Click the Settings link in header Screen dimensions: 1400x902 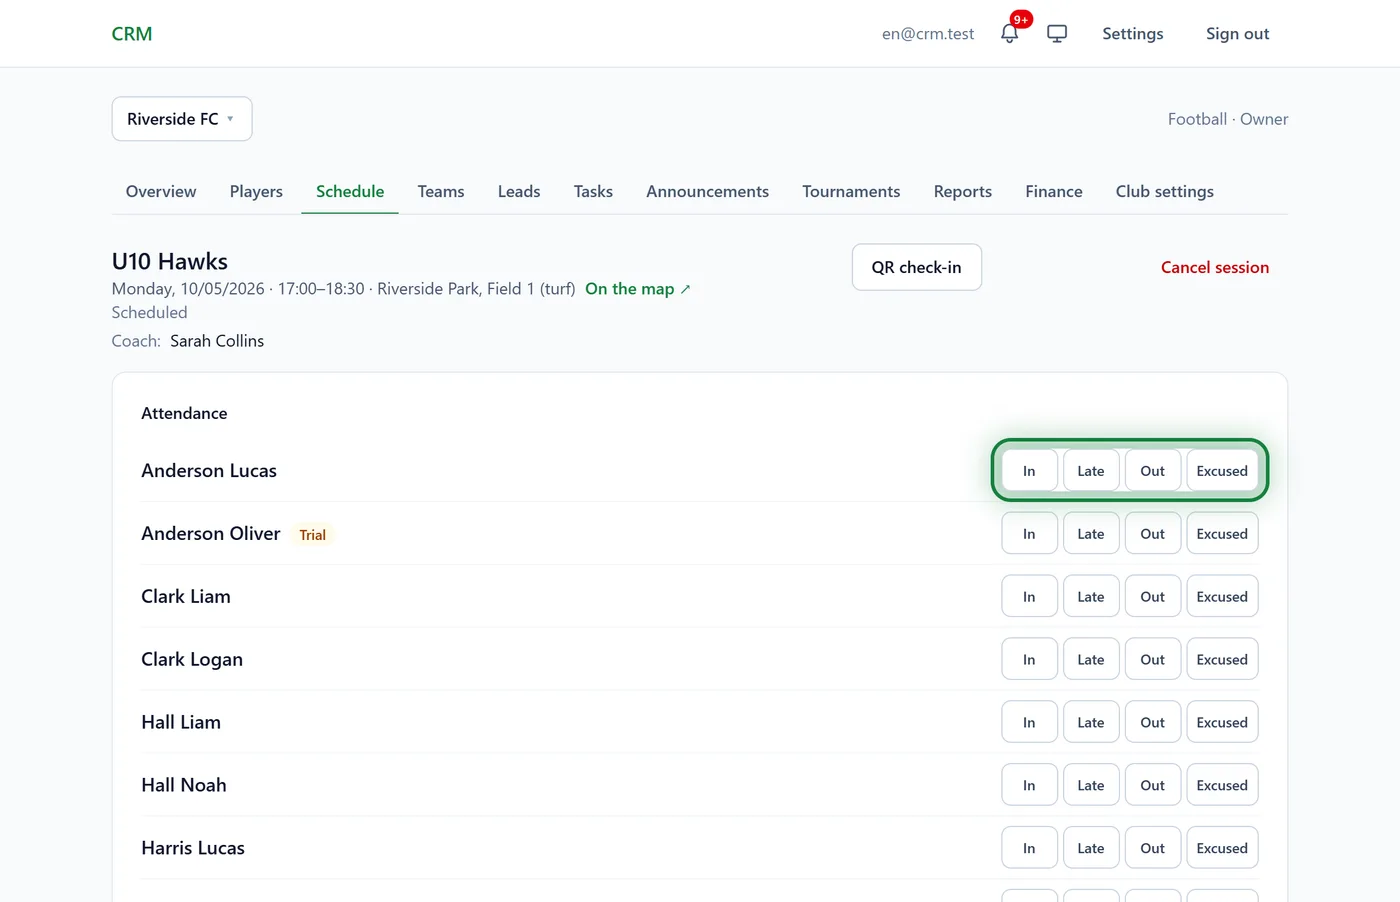click(x=1133, y=33)
